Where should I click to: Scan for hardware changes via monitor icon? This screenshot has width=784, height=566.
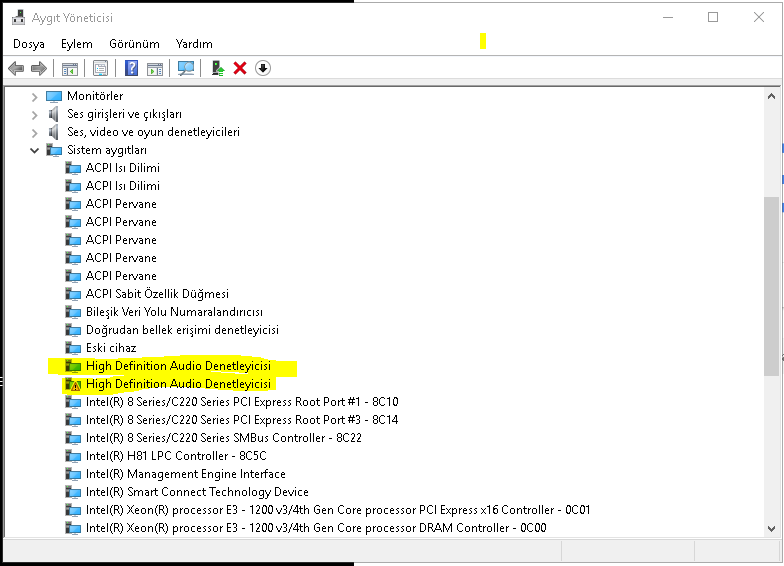pyautogui.click(x=186, y=68)
